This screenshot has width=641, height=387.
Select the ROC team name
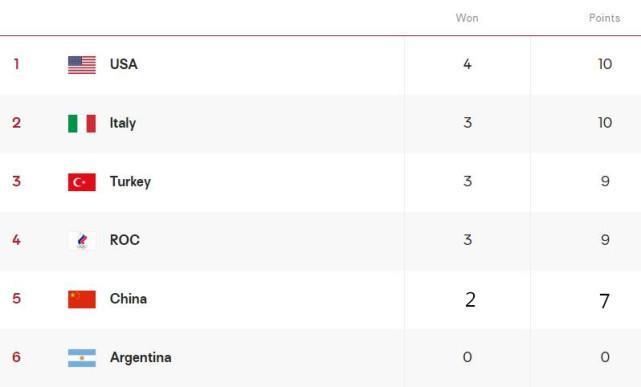(125, 240)
